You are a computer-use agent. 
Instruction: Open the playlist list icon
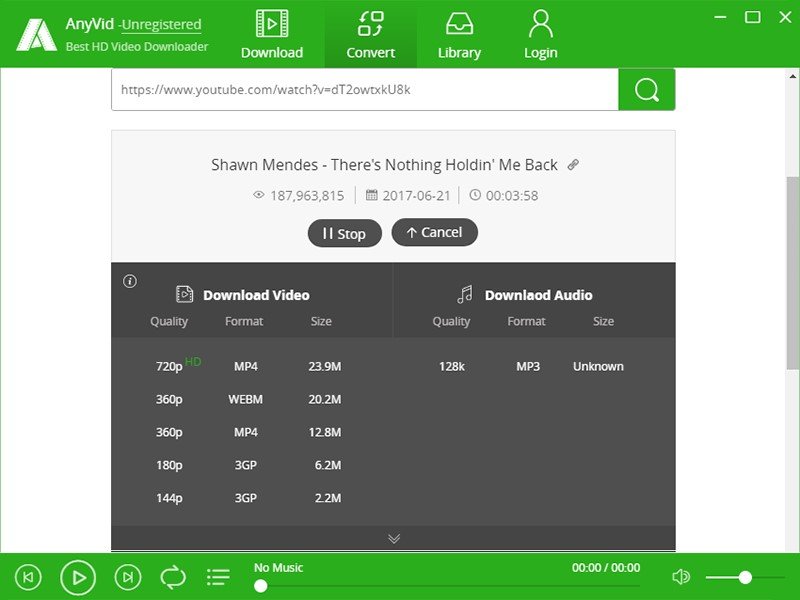pyautogui.click(x=218, y=577)
